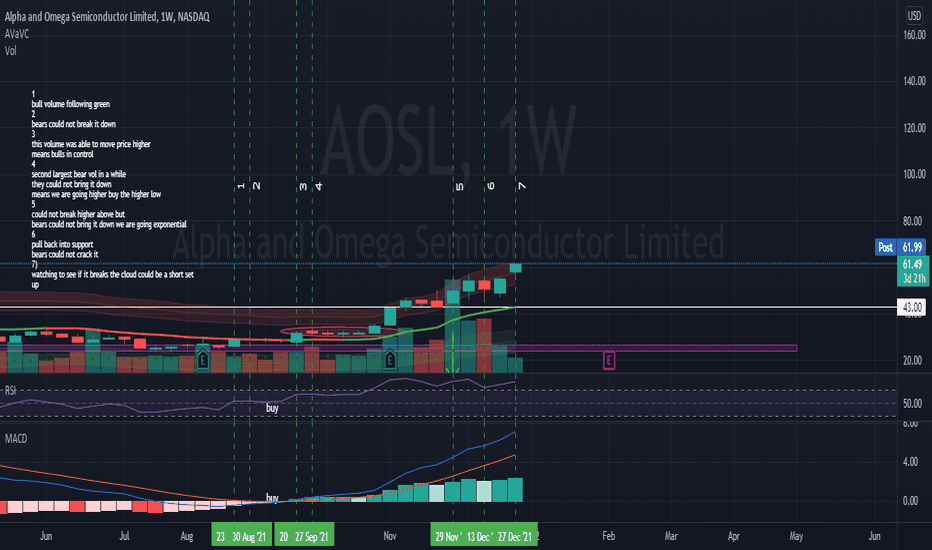Click the note 'pull back into support'
The image size is (932, 550).
[62, 244]
